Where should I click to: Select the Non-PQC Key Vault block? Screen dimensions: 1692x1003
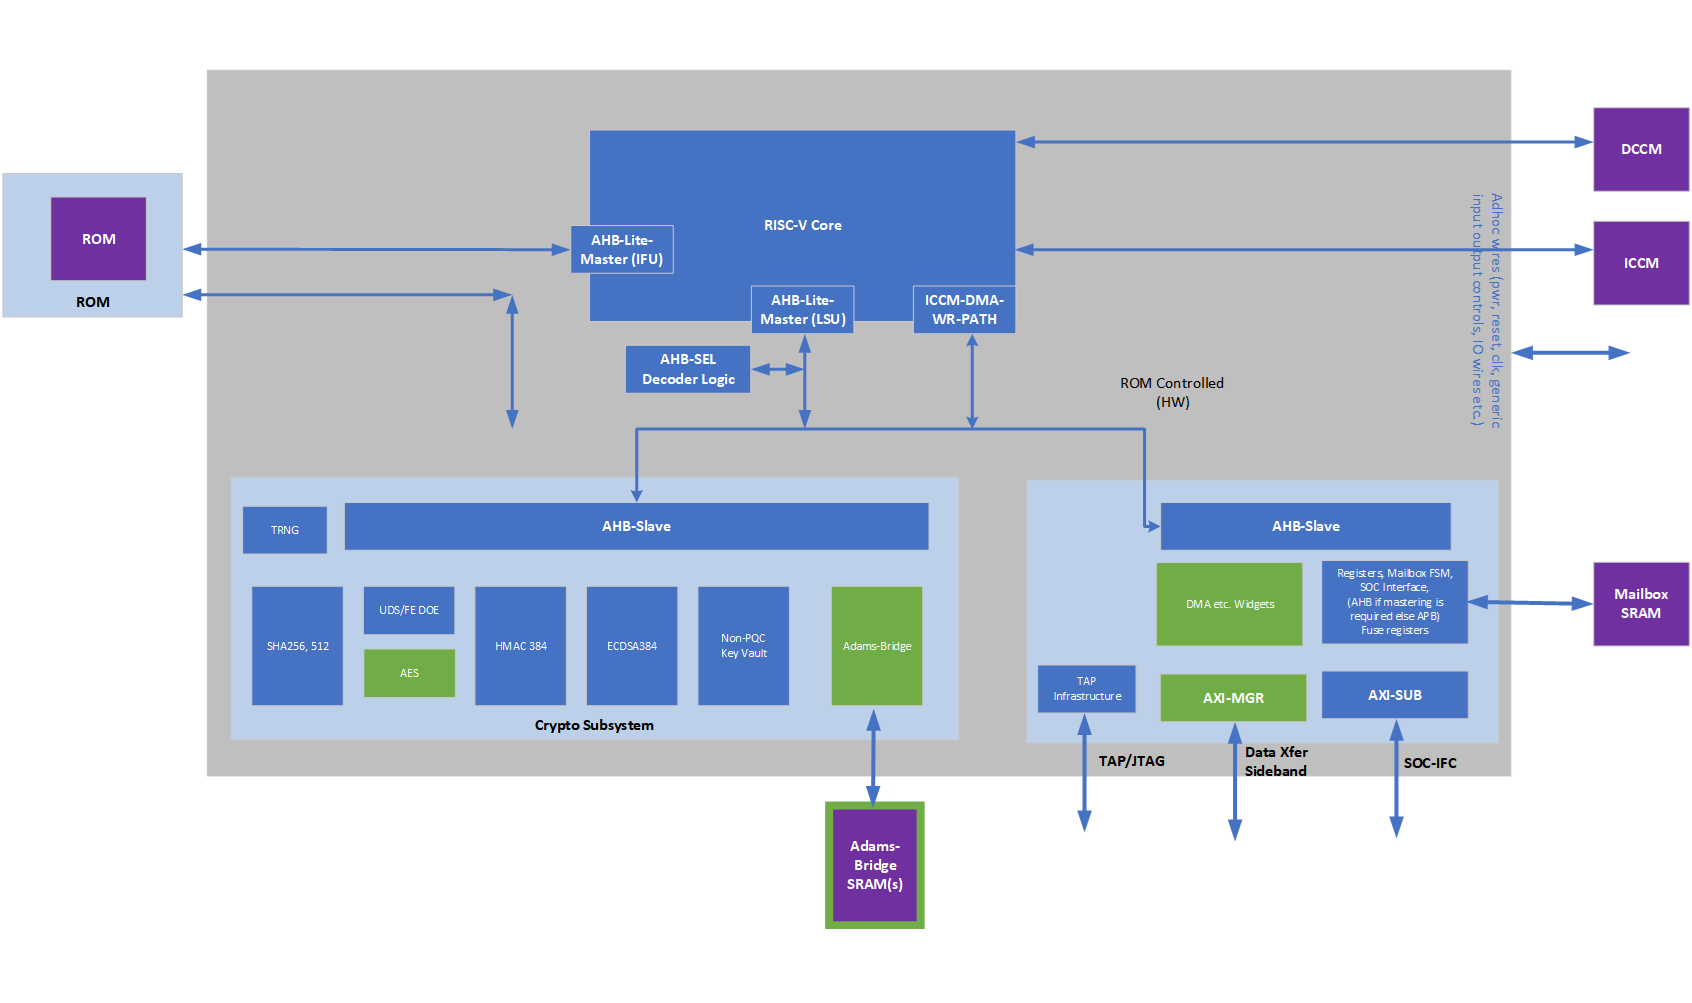click(743, 646)
